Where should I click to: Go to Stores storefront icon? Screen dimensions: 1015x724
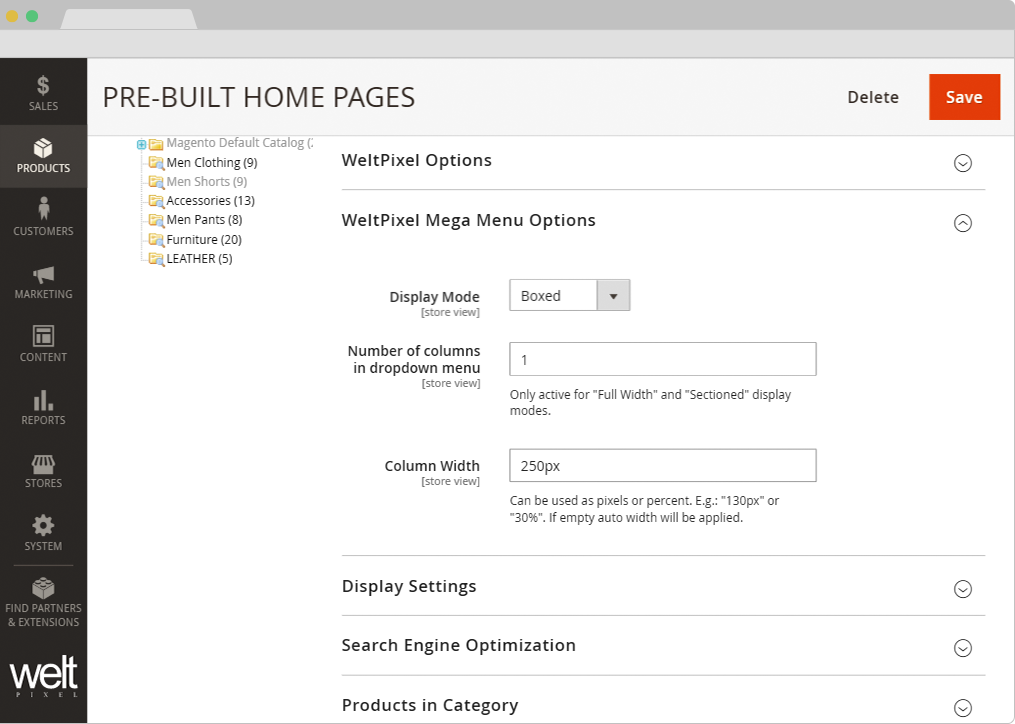(x=43, y=464)
